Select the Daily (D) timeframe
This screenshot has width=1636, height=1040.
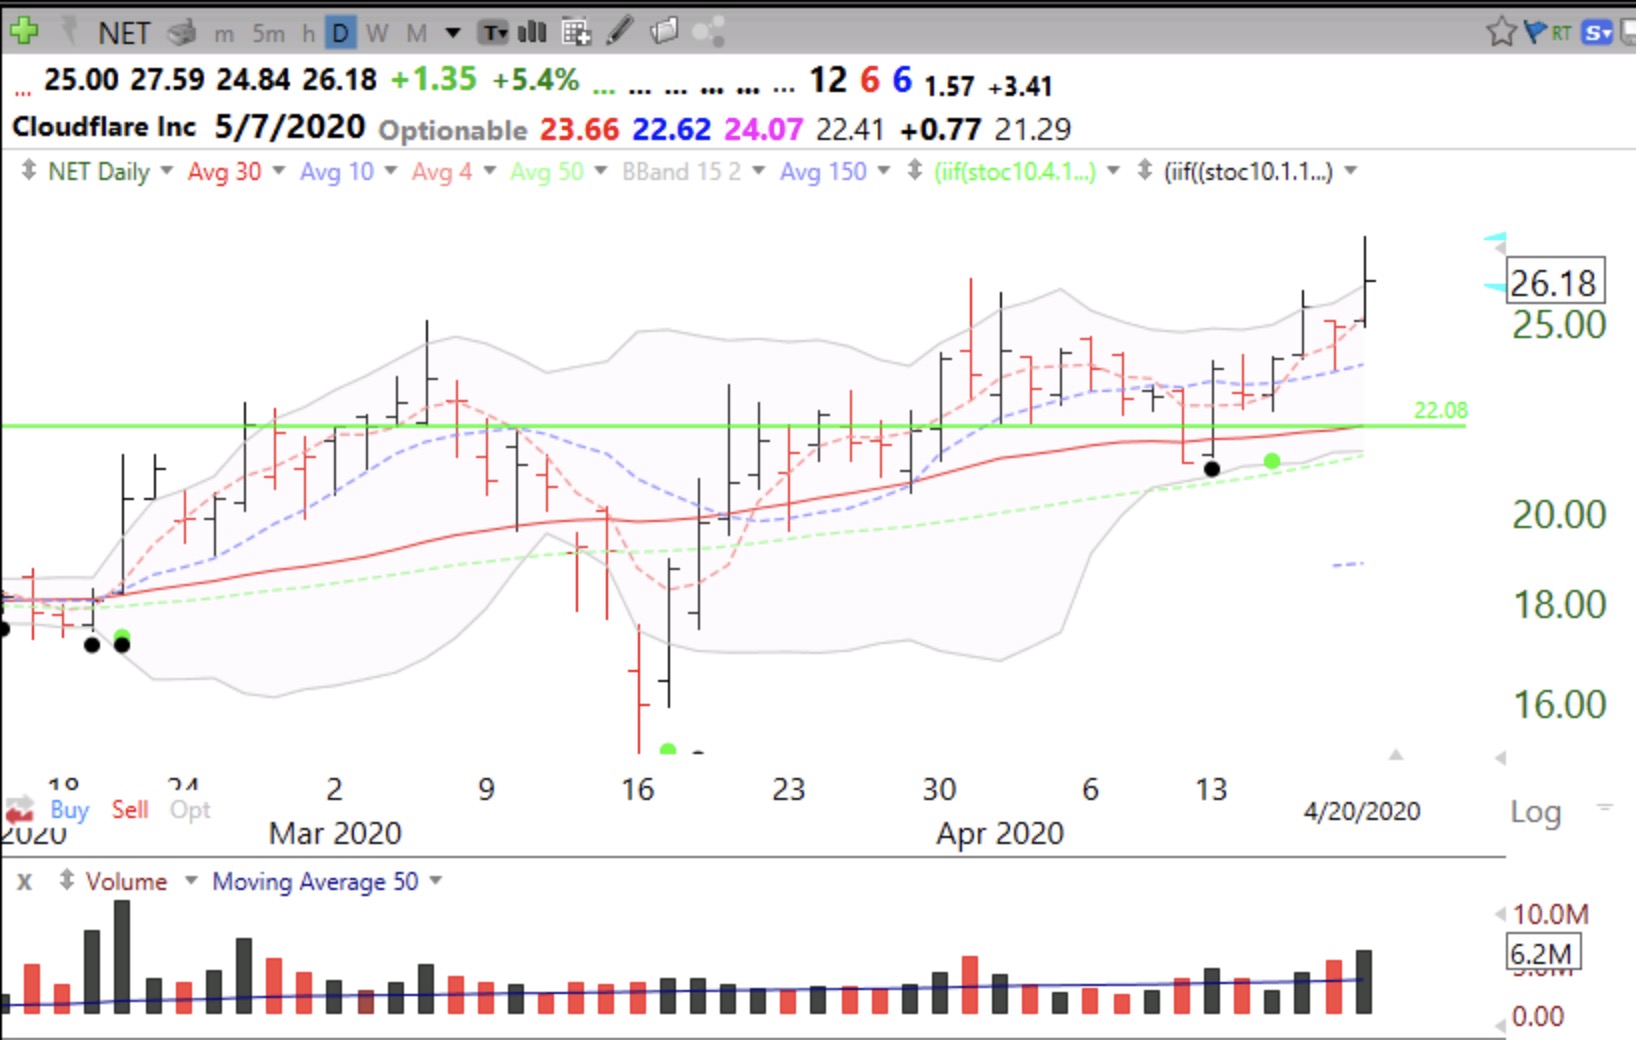[340, 34]
